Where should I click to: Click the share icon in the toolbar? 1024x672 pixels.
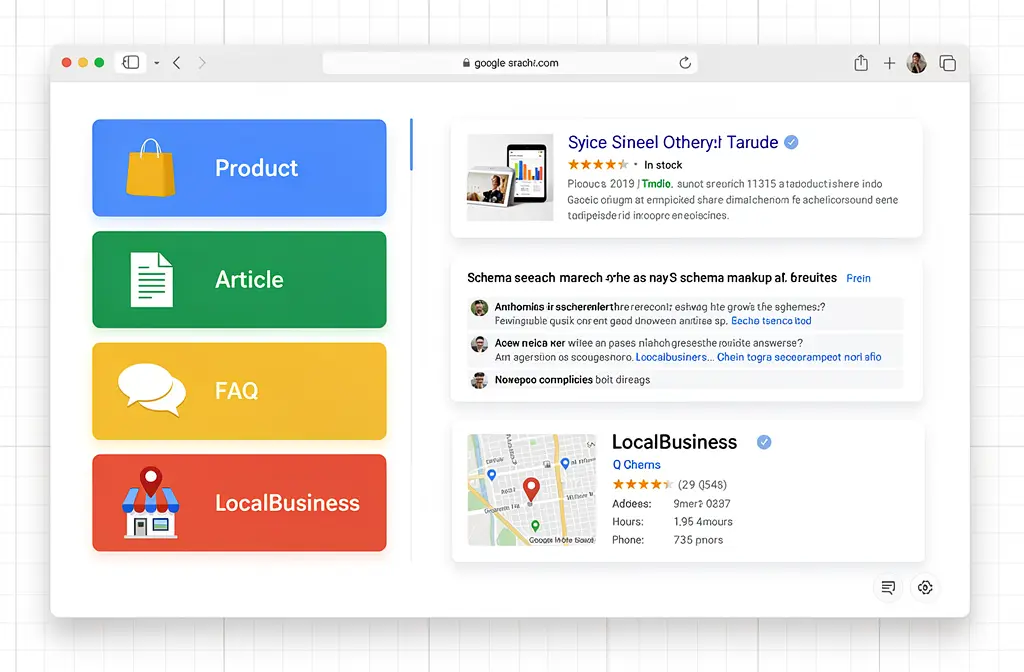pos(860,62)
